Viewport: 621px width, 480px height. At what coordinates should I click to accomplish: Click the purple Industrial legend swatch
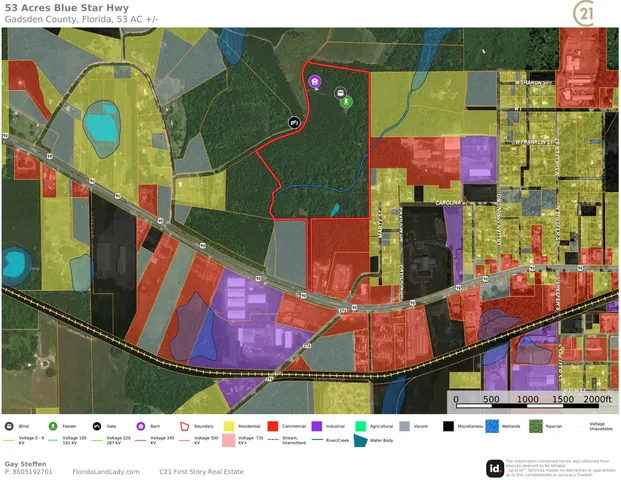point(317,426)
